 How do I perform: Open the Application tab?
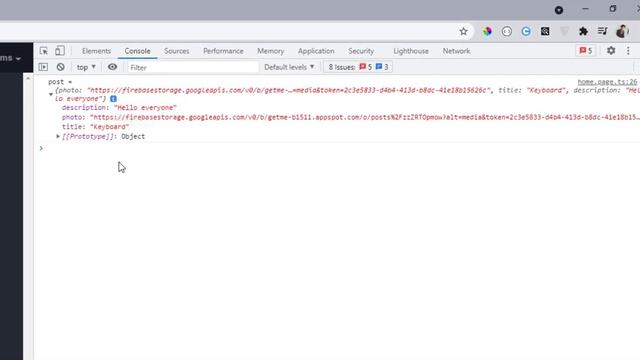[316, 51]
